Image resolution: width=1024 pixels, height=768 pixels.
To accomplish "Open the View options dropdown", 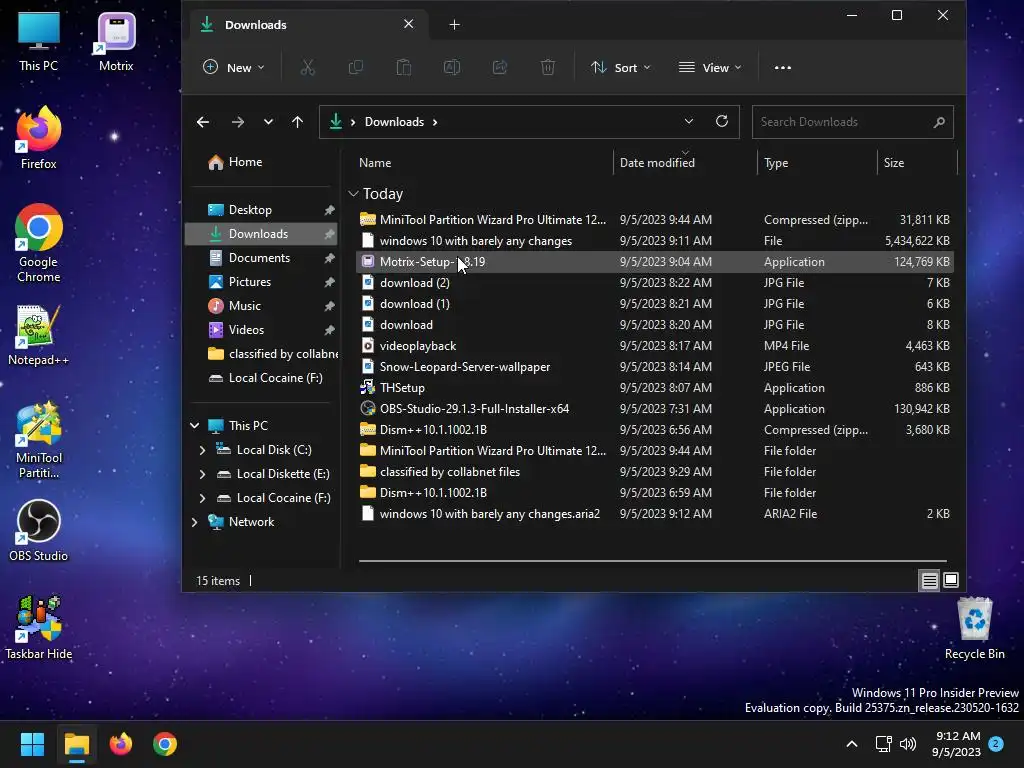I will (710, 67).
